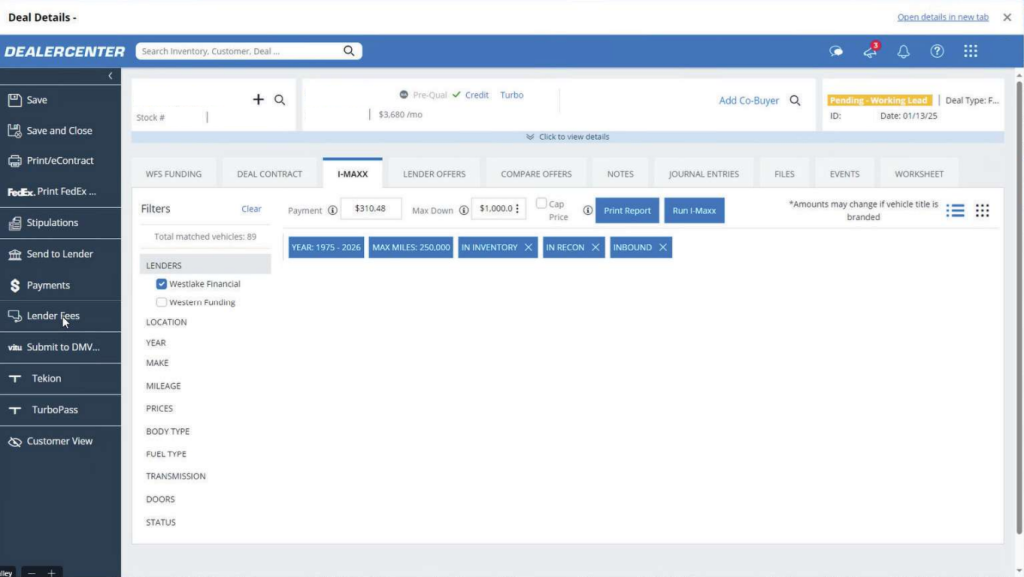
Task: Click the Save sidebar icon
Action: coord(14,100)
